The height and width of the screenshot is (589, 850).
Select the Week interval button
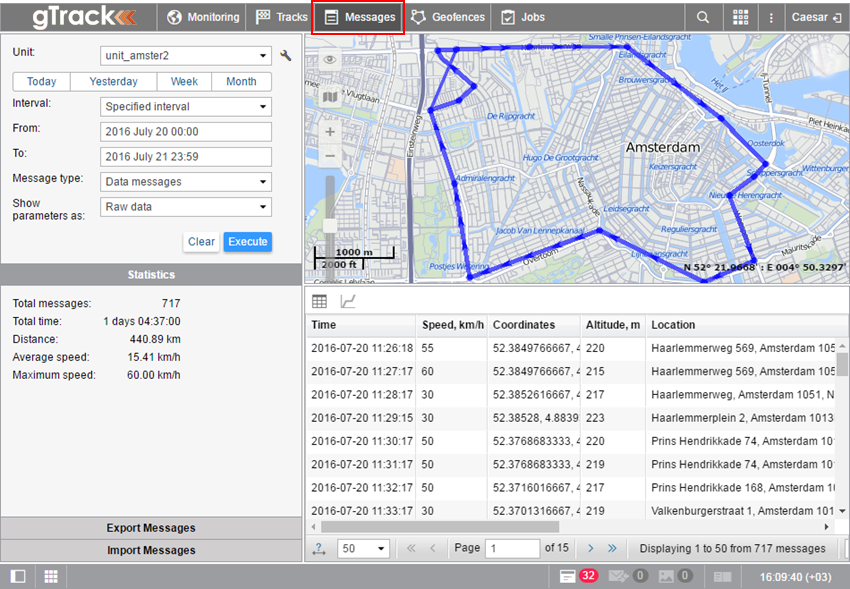pos(184,81)
